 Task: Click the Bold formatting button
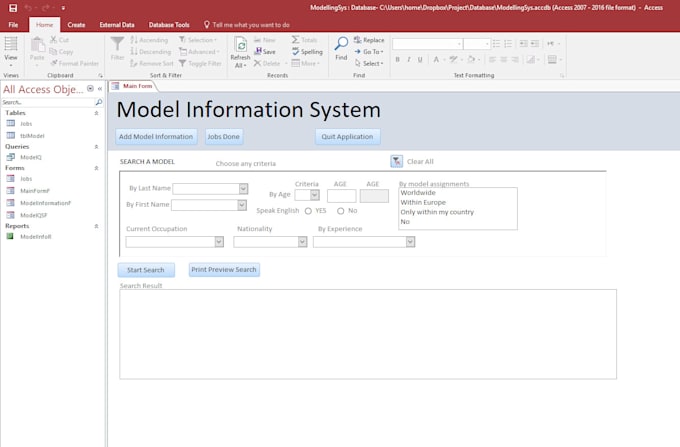click(397, 60)
